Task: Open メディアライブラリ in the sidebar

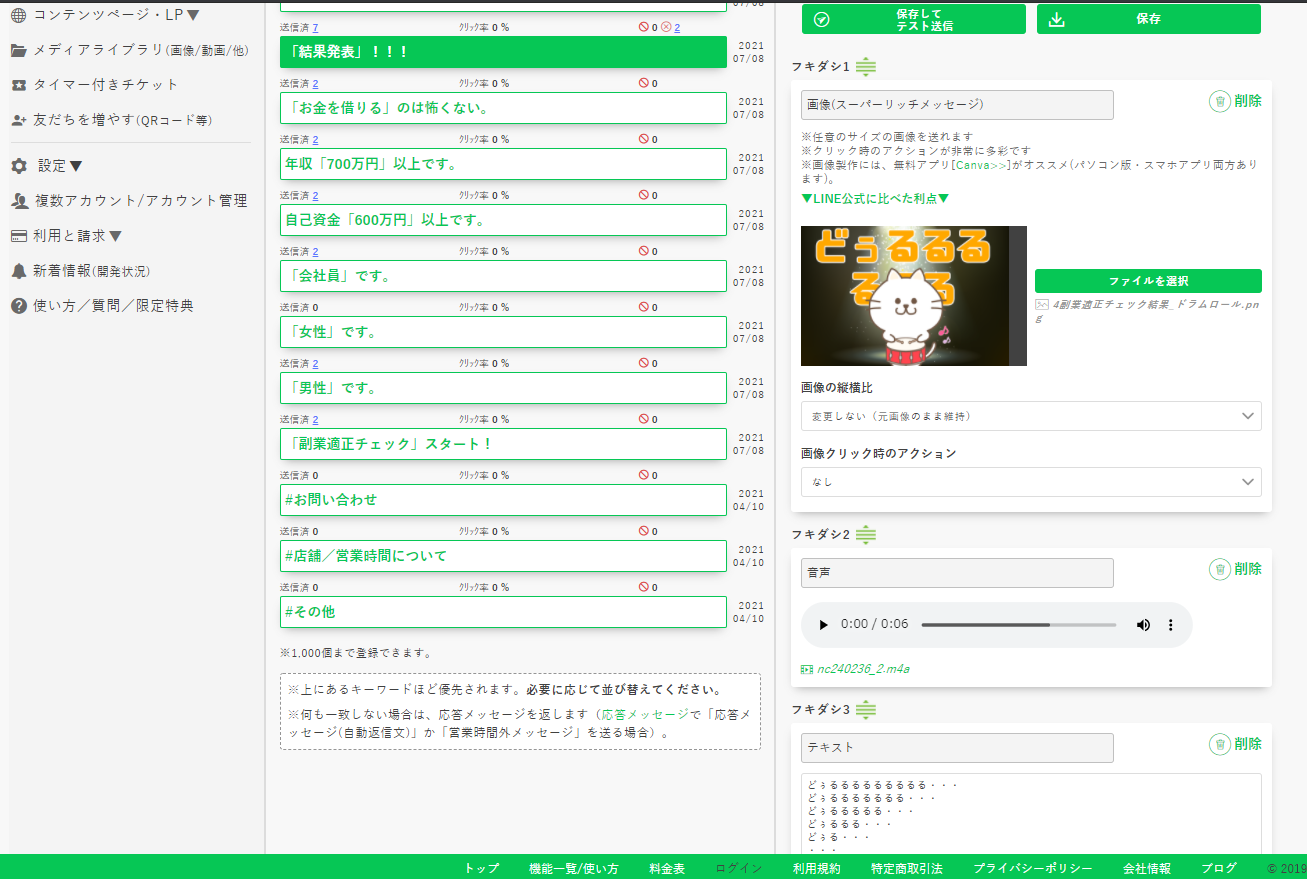Action: (x=128, y=50)
